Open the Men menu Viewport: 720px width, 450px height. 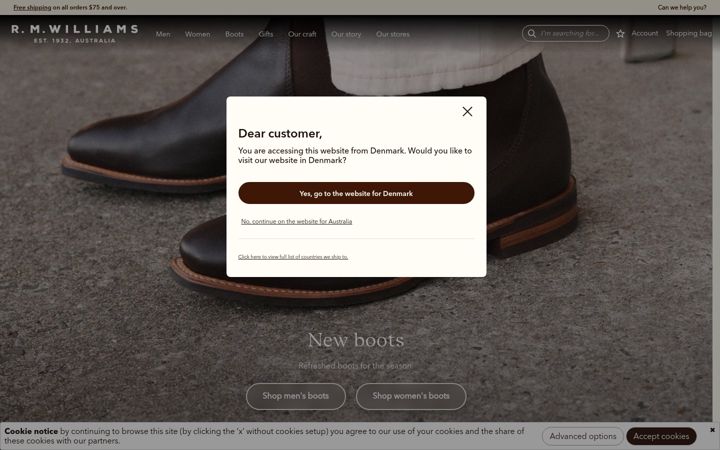click(x=163, y=34)
